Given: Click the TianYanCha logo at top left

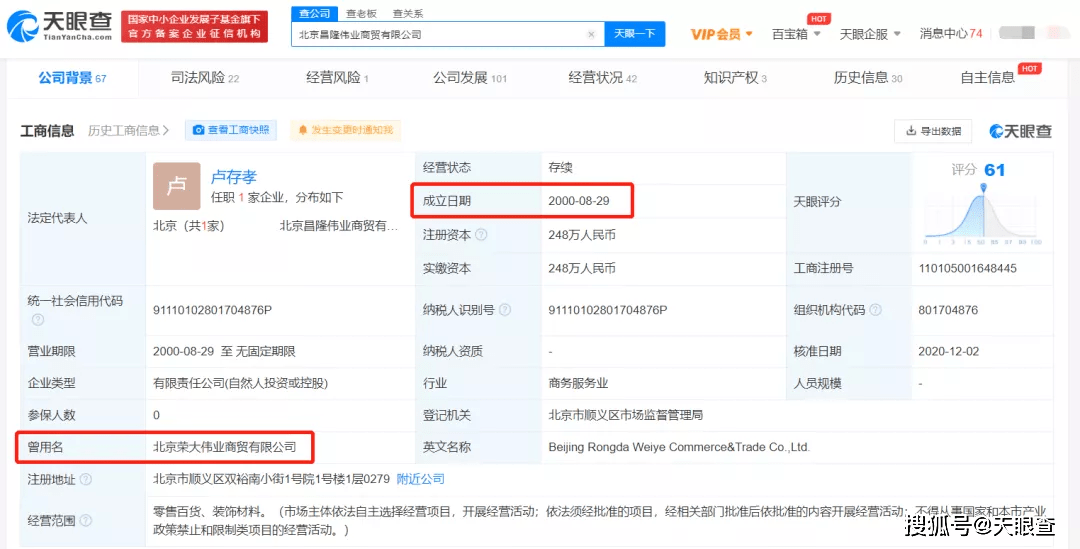Looking at the screenshot, I should [59, 25].
